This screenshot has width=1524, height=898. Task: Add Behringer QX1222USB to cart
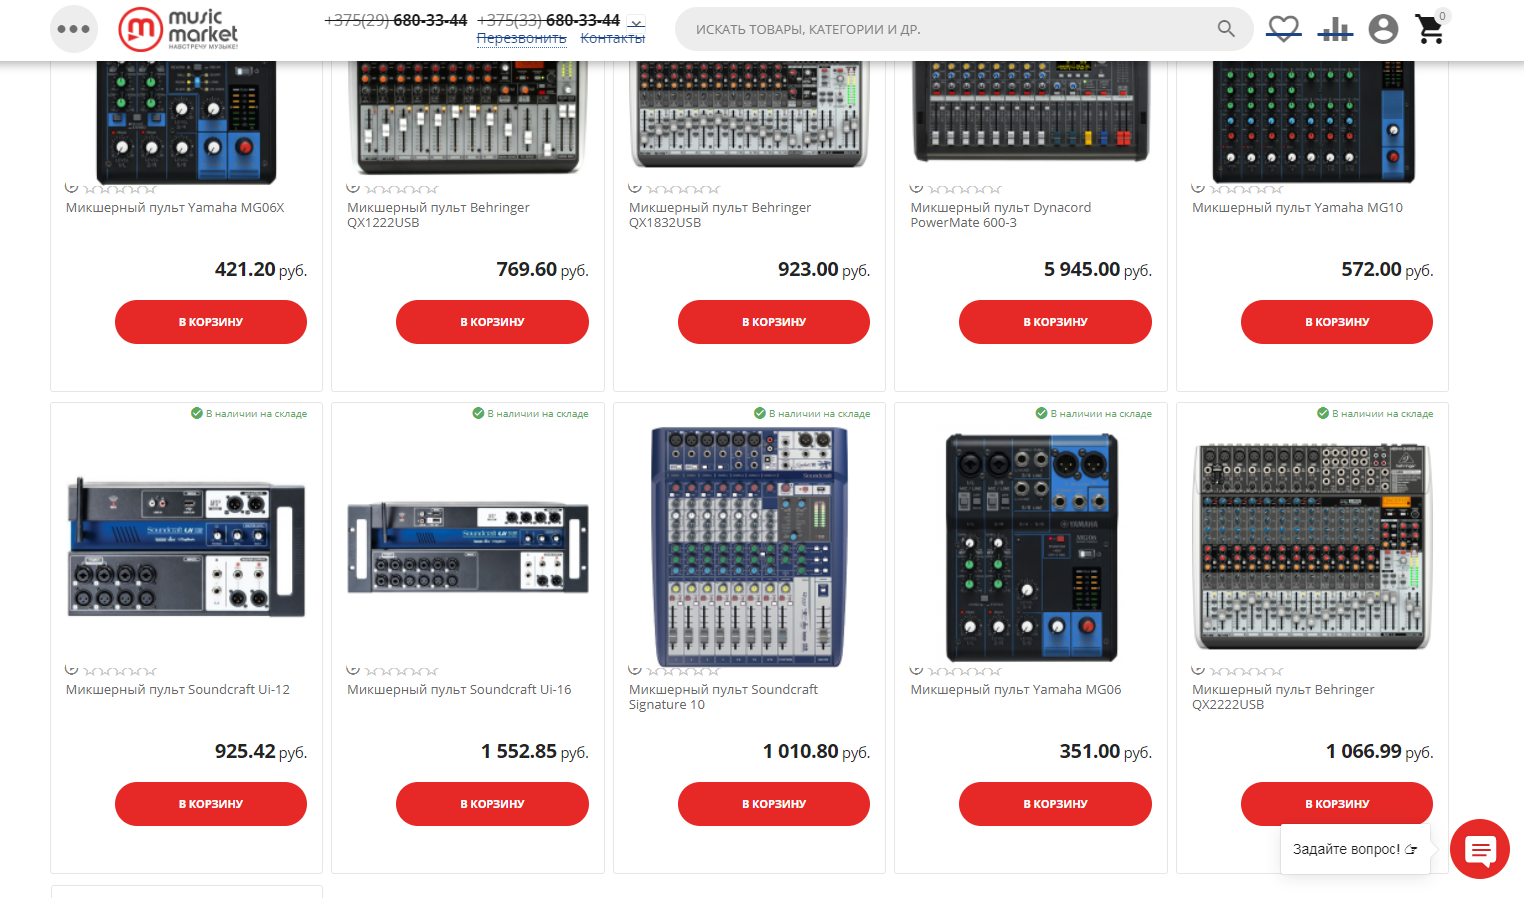492,322
